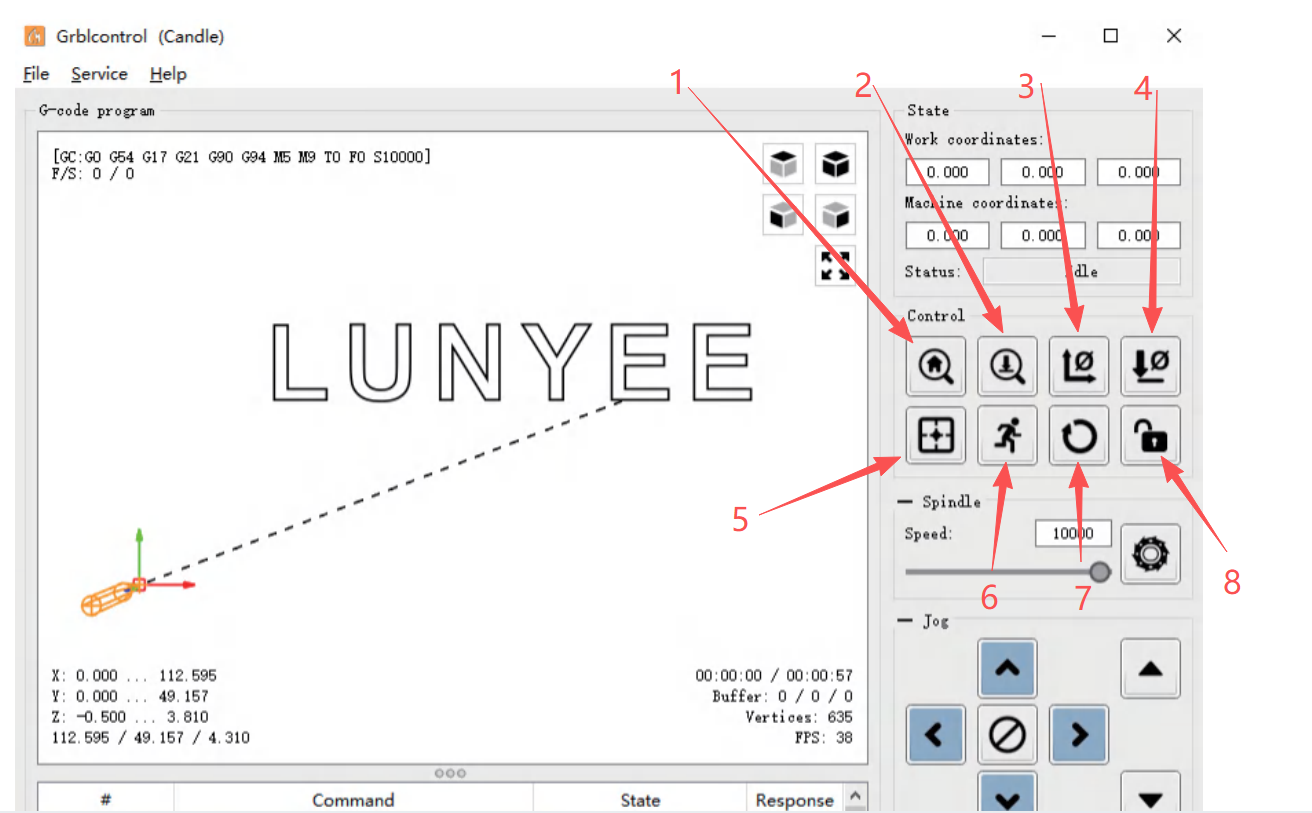Click the G-code table scroll-up arrow

pos(856,796)
